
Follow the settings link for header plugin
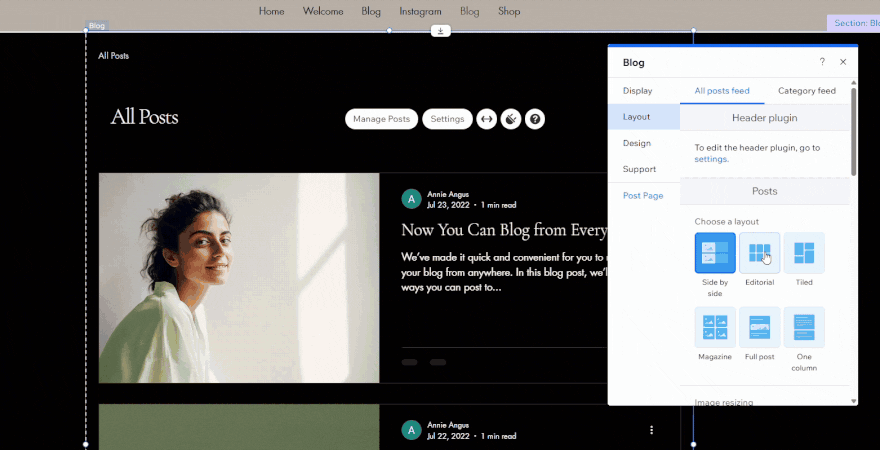(711, 159)
